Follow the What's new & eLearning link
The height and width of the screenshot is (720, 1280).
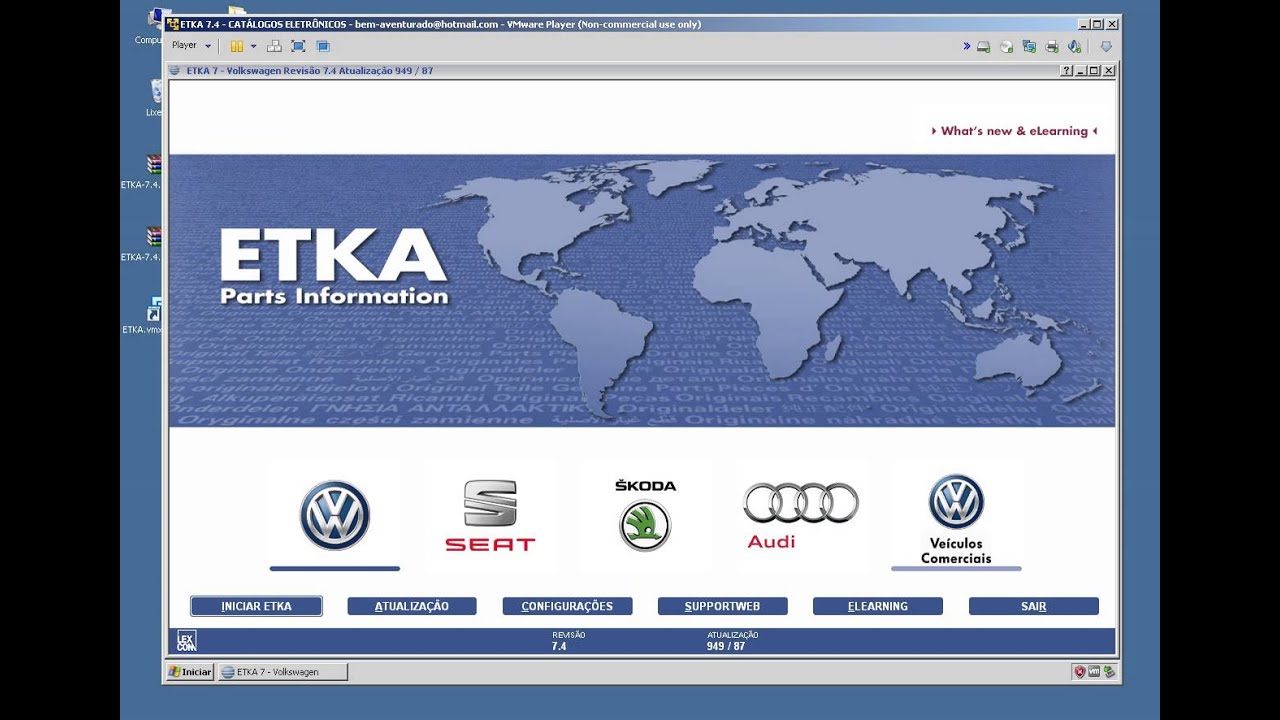coord(1014,131)
